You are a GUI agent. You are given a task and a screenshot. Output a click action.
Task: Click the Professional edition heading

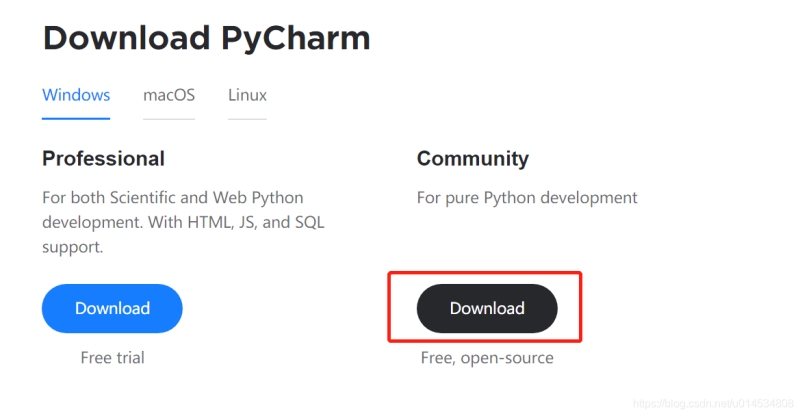click(x=103, y=159)
